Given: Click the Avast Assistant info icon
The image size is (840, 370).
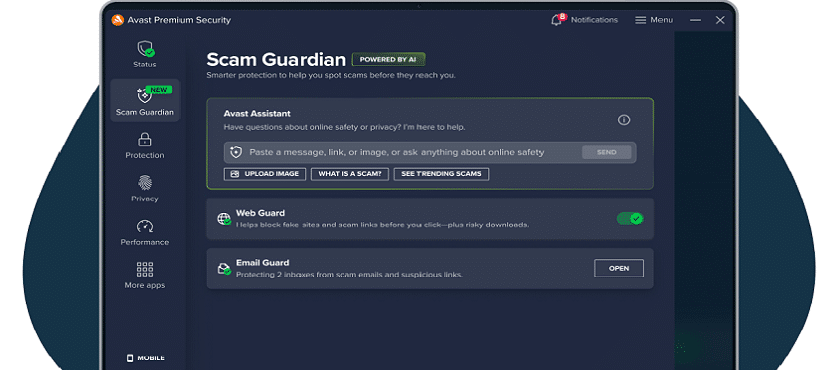Looking at the screenshot, I should pyautogui.click(x=624, y=120).
